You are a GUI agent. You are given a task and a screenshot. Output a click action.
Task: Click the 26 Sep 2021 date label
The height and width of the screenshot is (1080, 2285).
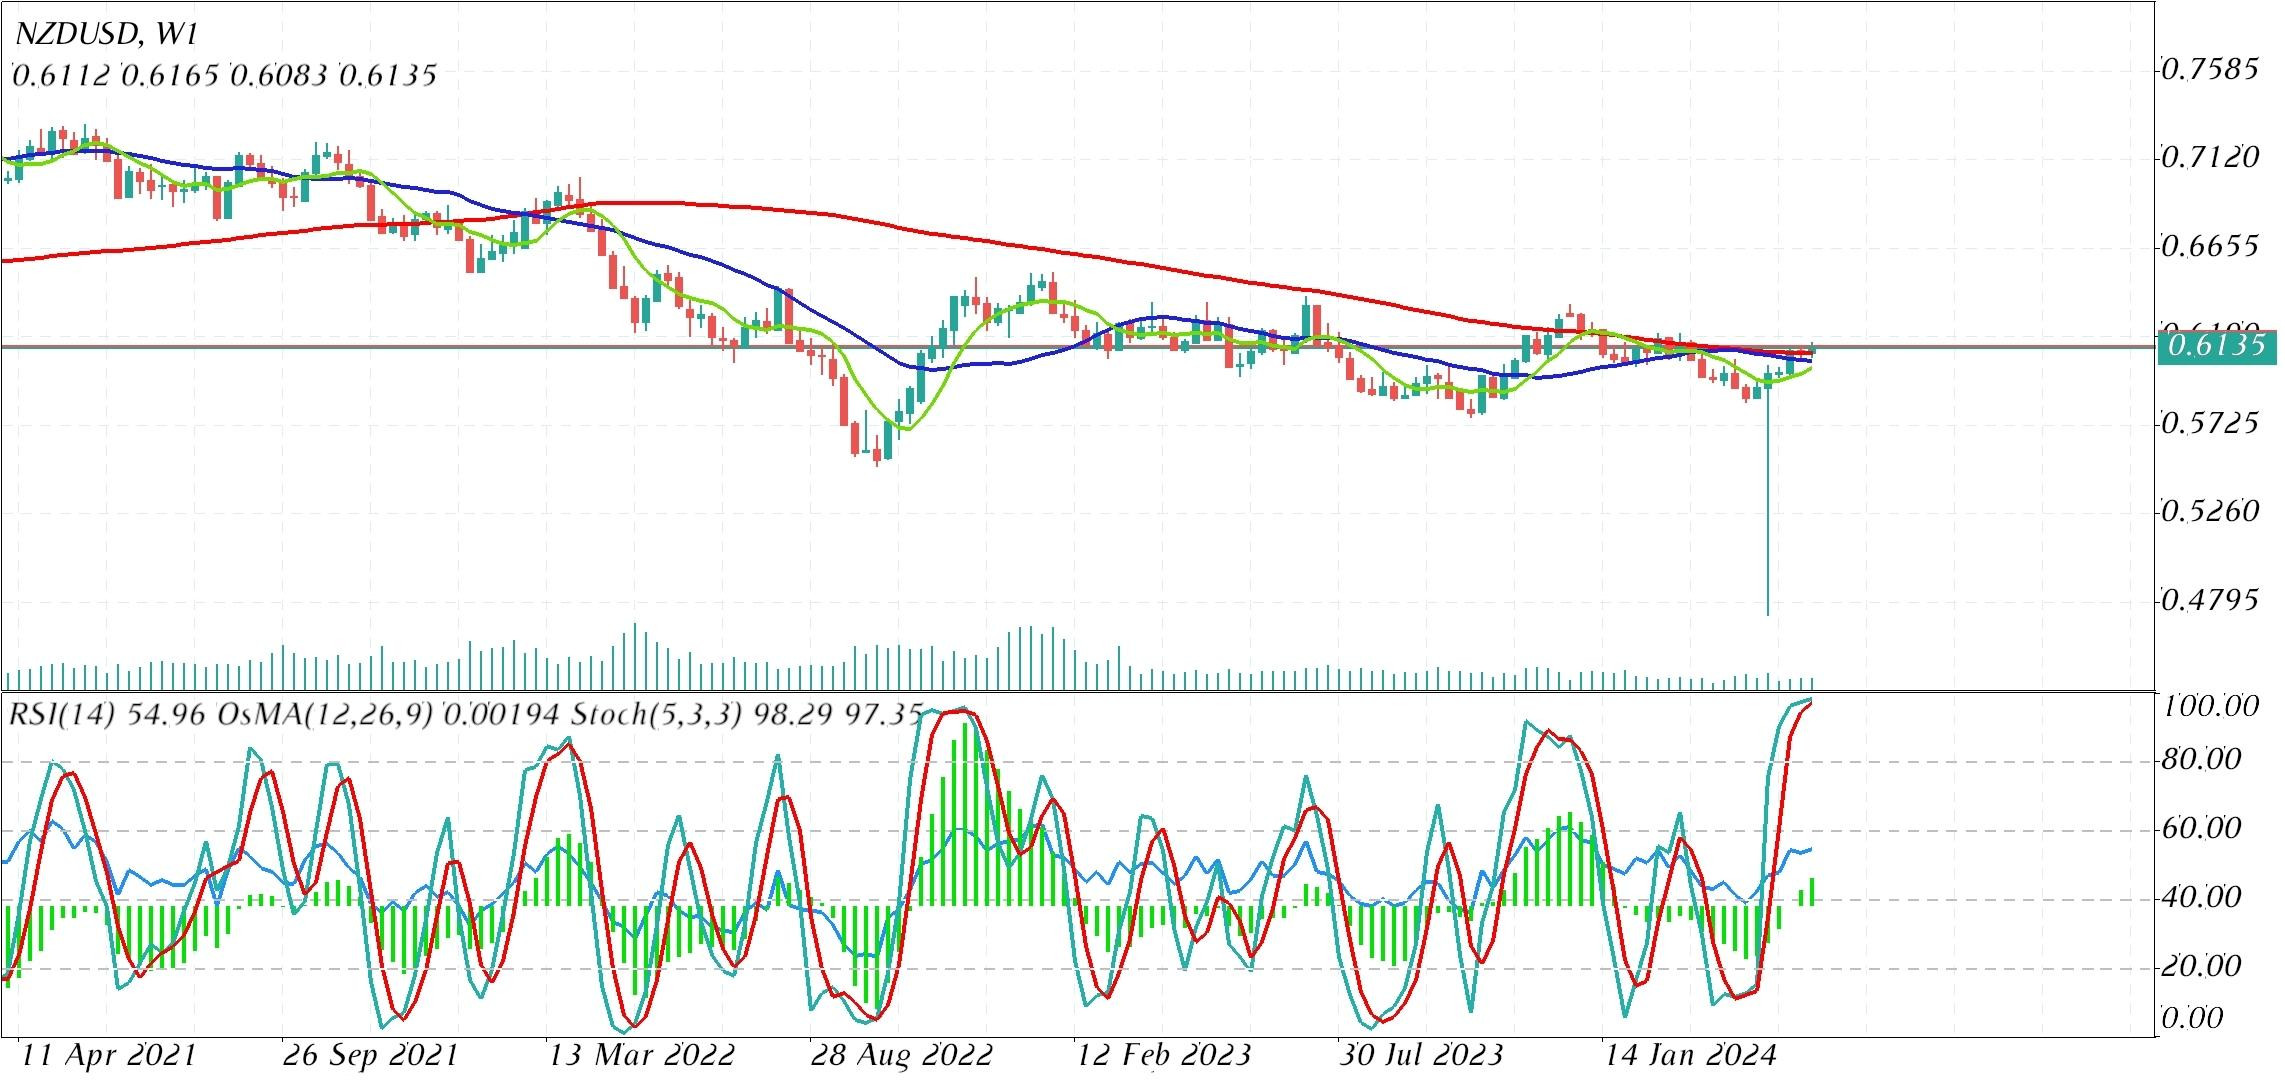370,1056
